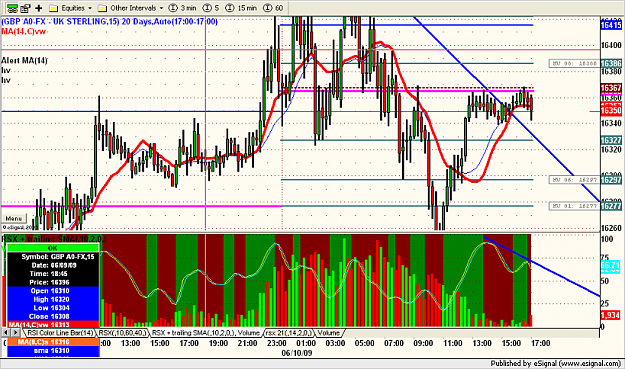
Task: Click the green OK status bar
Action: [x=53, y=248]
